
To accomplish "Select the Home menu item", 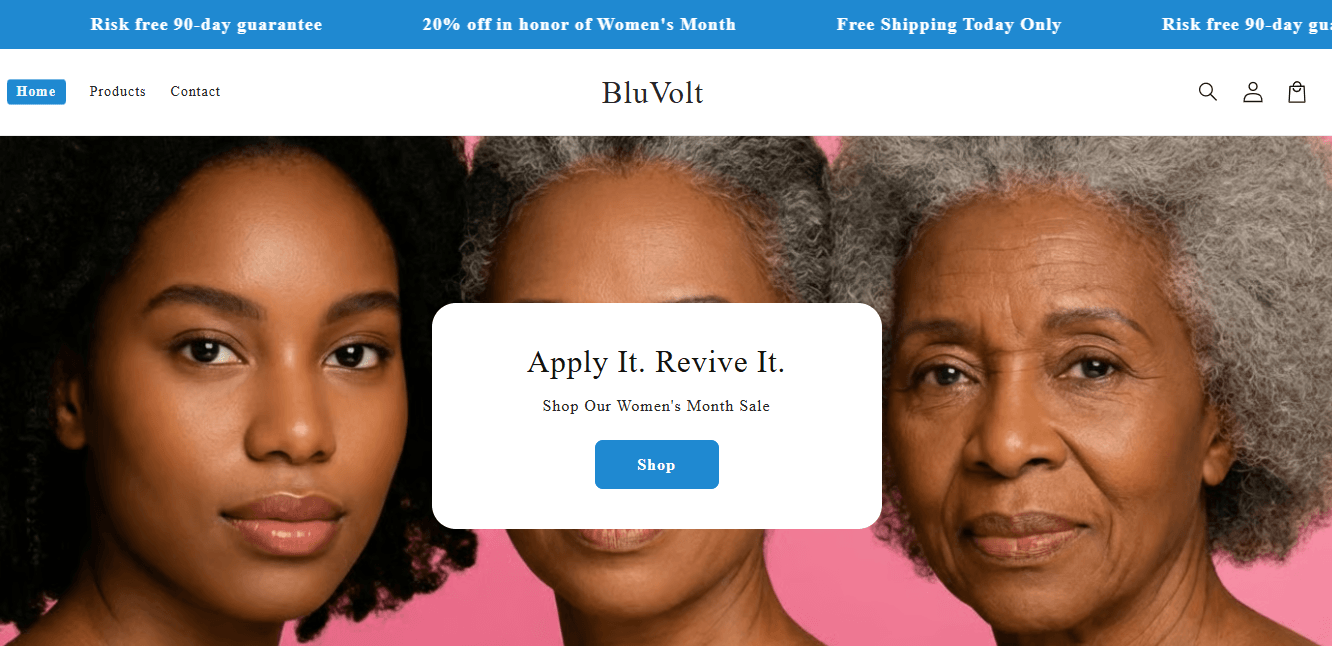I will [x=36, y=92].
